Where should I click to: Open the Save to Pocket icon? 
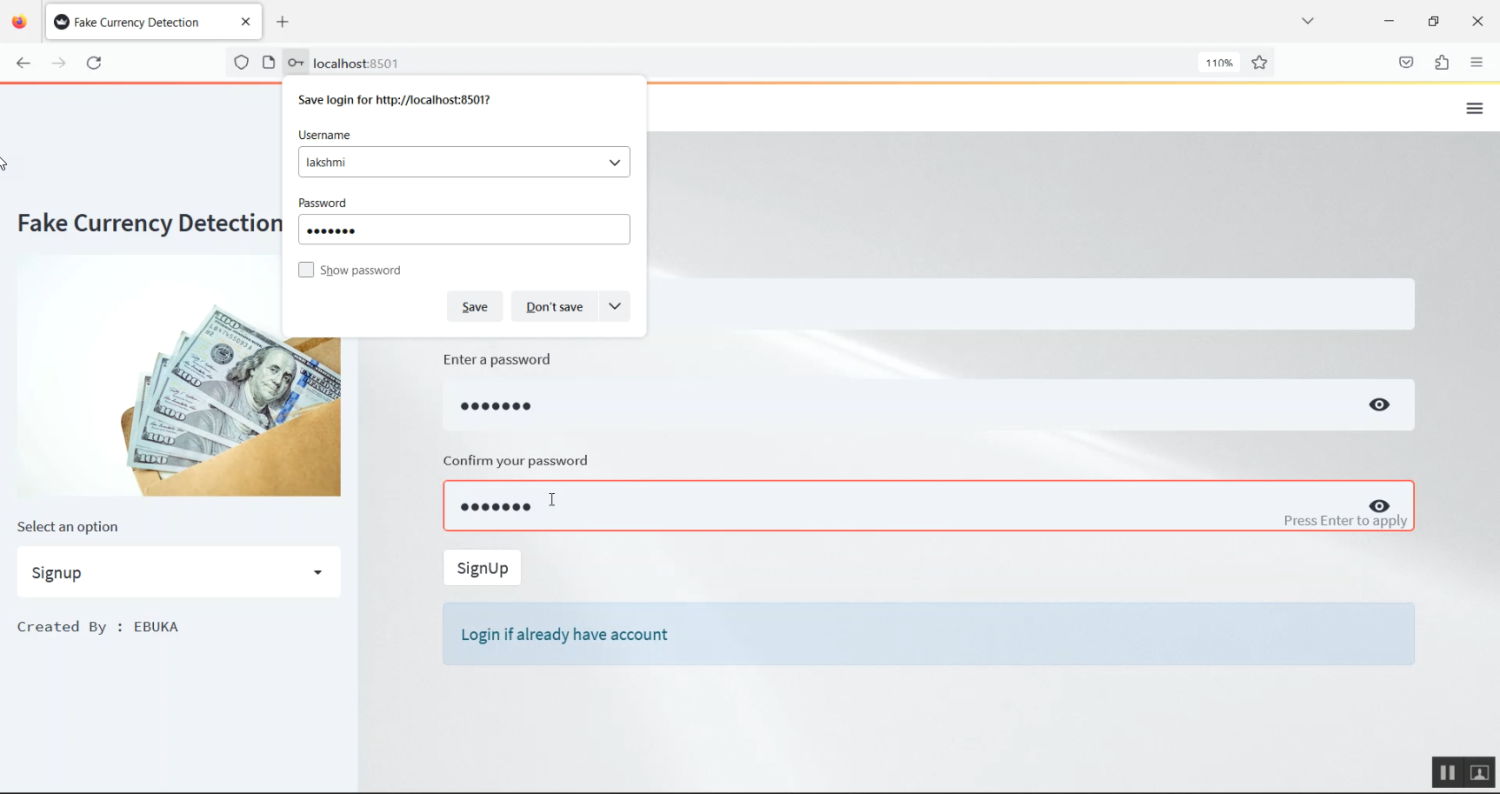coord(1406,62)
